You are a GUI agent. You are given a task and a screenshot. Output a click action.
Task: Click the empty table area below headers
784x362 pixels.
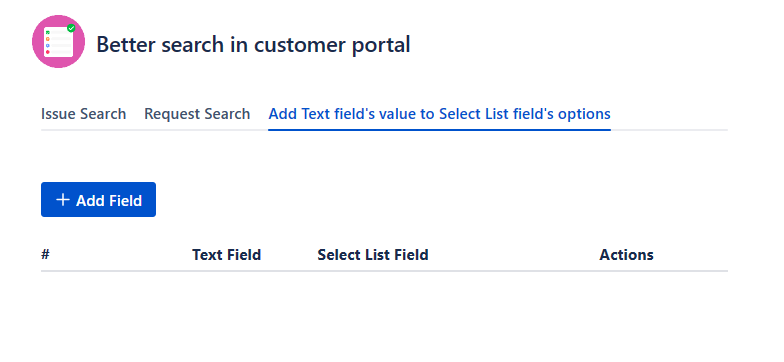[384, 310]
